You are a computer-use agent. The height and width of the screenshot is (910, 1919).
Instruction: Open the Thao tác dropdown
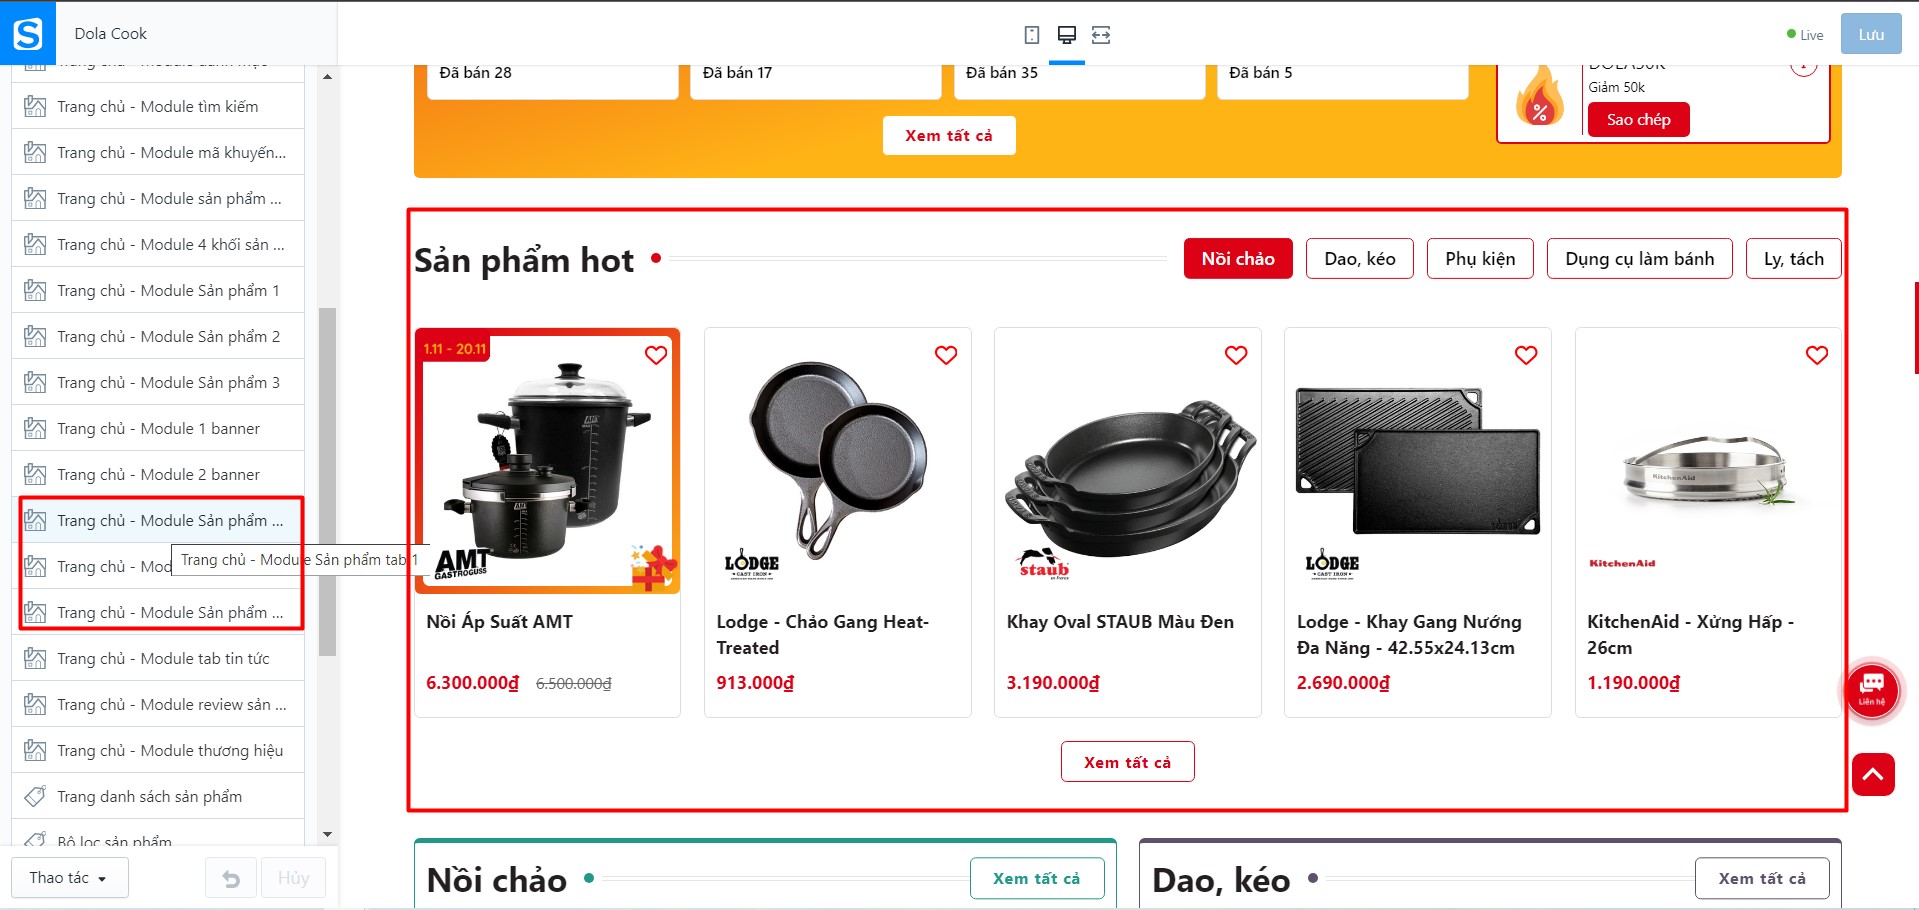69,878
